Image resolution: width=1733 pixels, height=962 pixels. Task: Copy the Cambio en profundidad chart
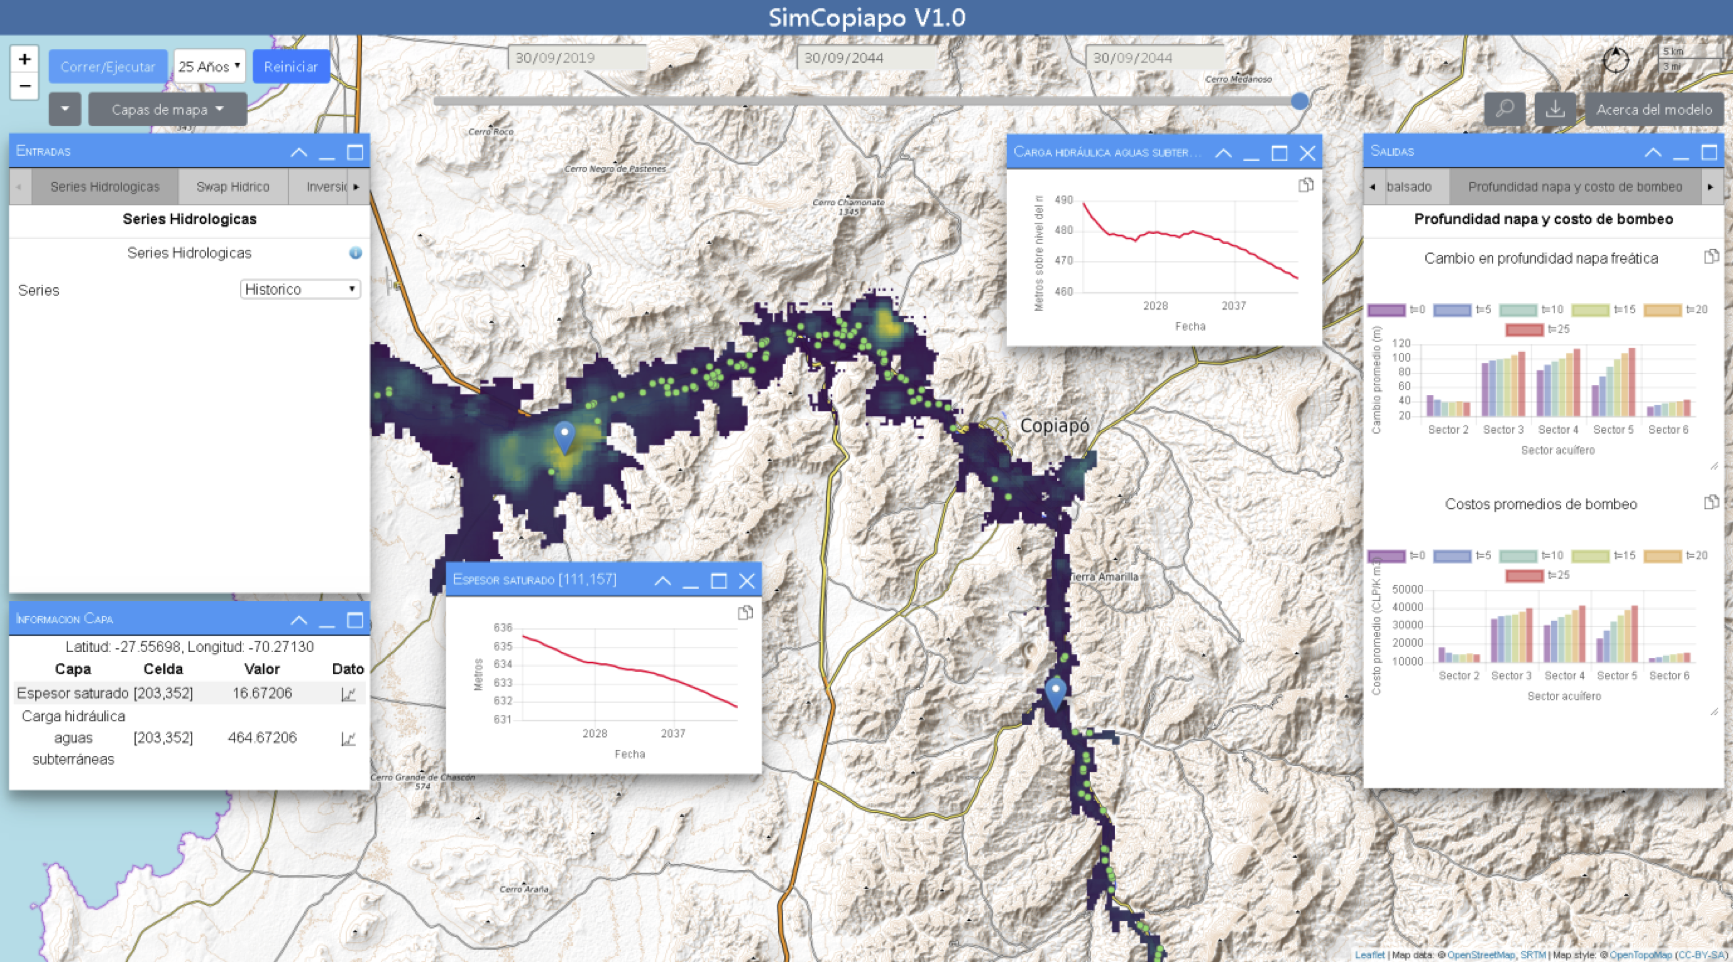tap(1711, 257)
